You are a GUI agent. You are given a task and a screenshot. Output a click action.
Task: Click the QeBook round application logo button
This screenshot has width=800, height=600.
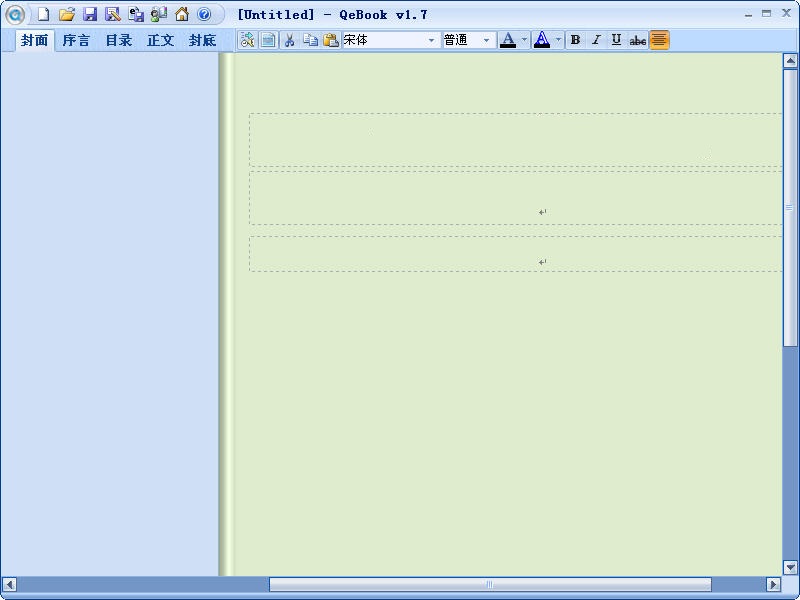tap(15, 15)
